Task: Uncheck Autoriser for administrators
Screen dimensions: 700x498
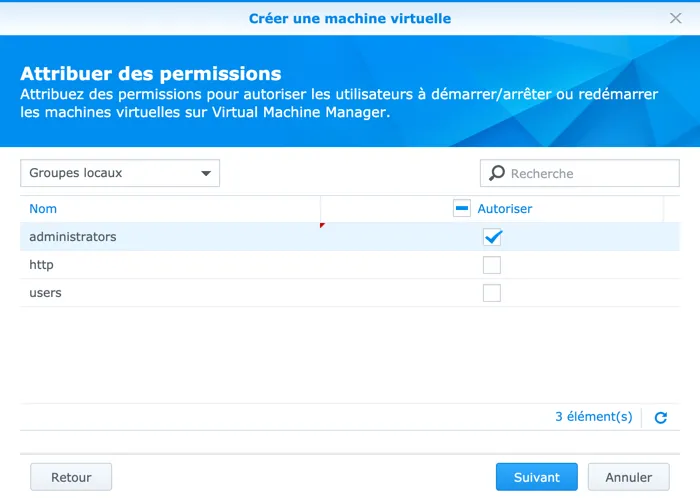Action: 492,237
